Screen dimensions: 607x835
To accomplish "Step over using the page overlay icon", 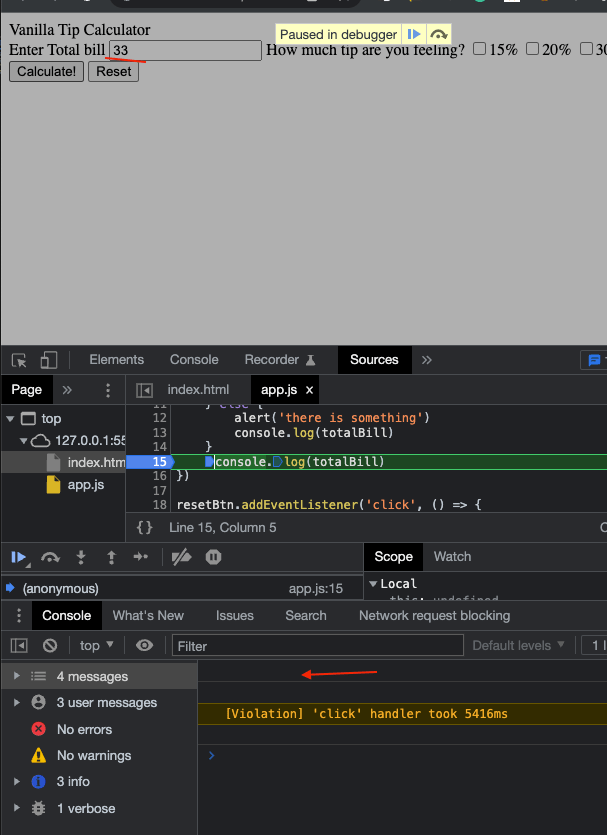I will tap(439, 35).
